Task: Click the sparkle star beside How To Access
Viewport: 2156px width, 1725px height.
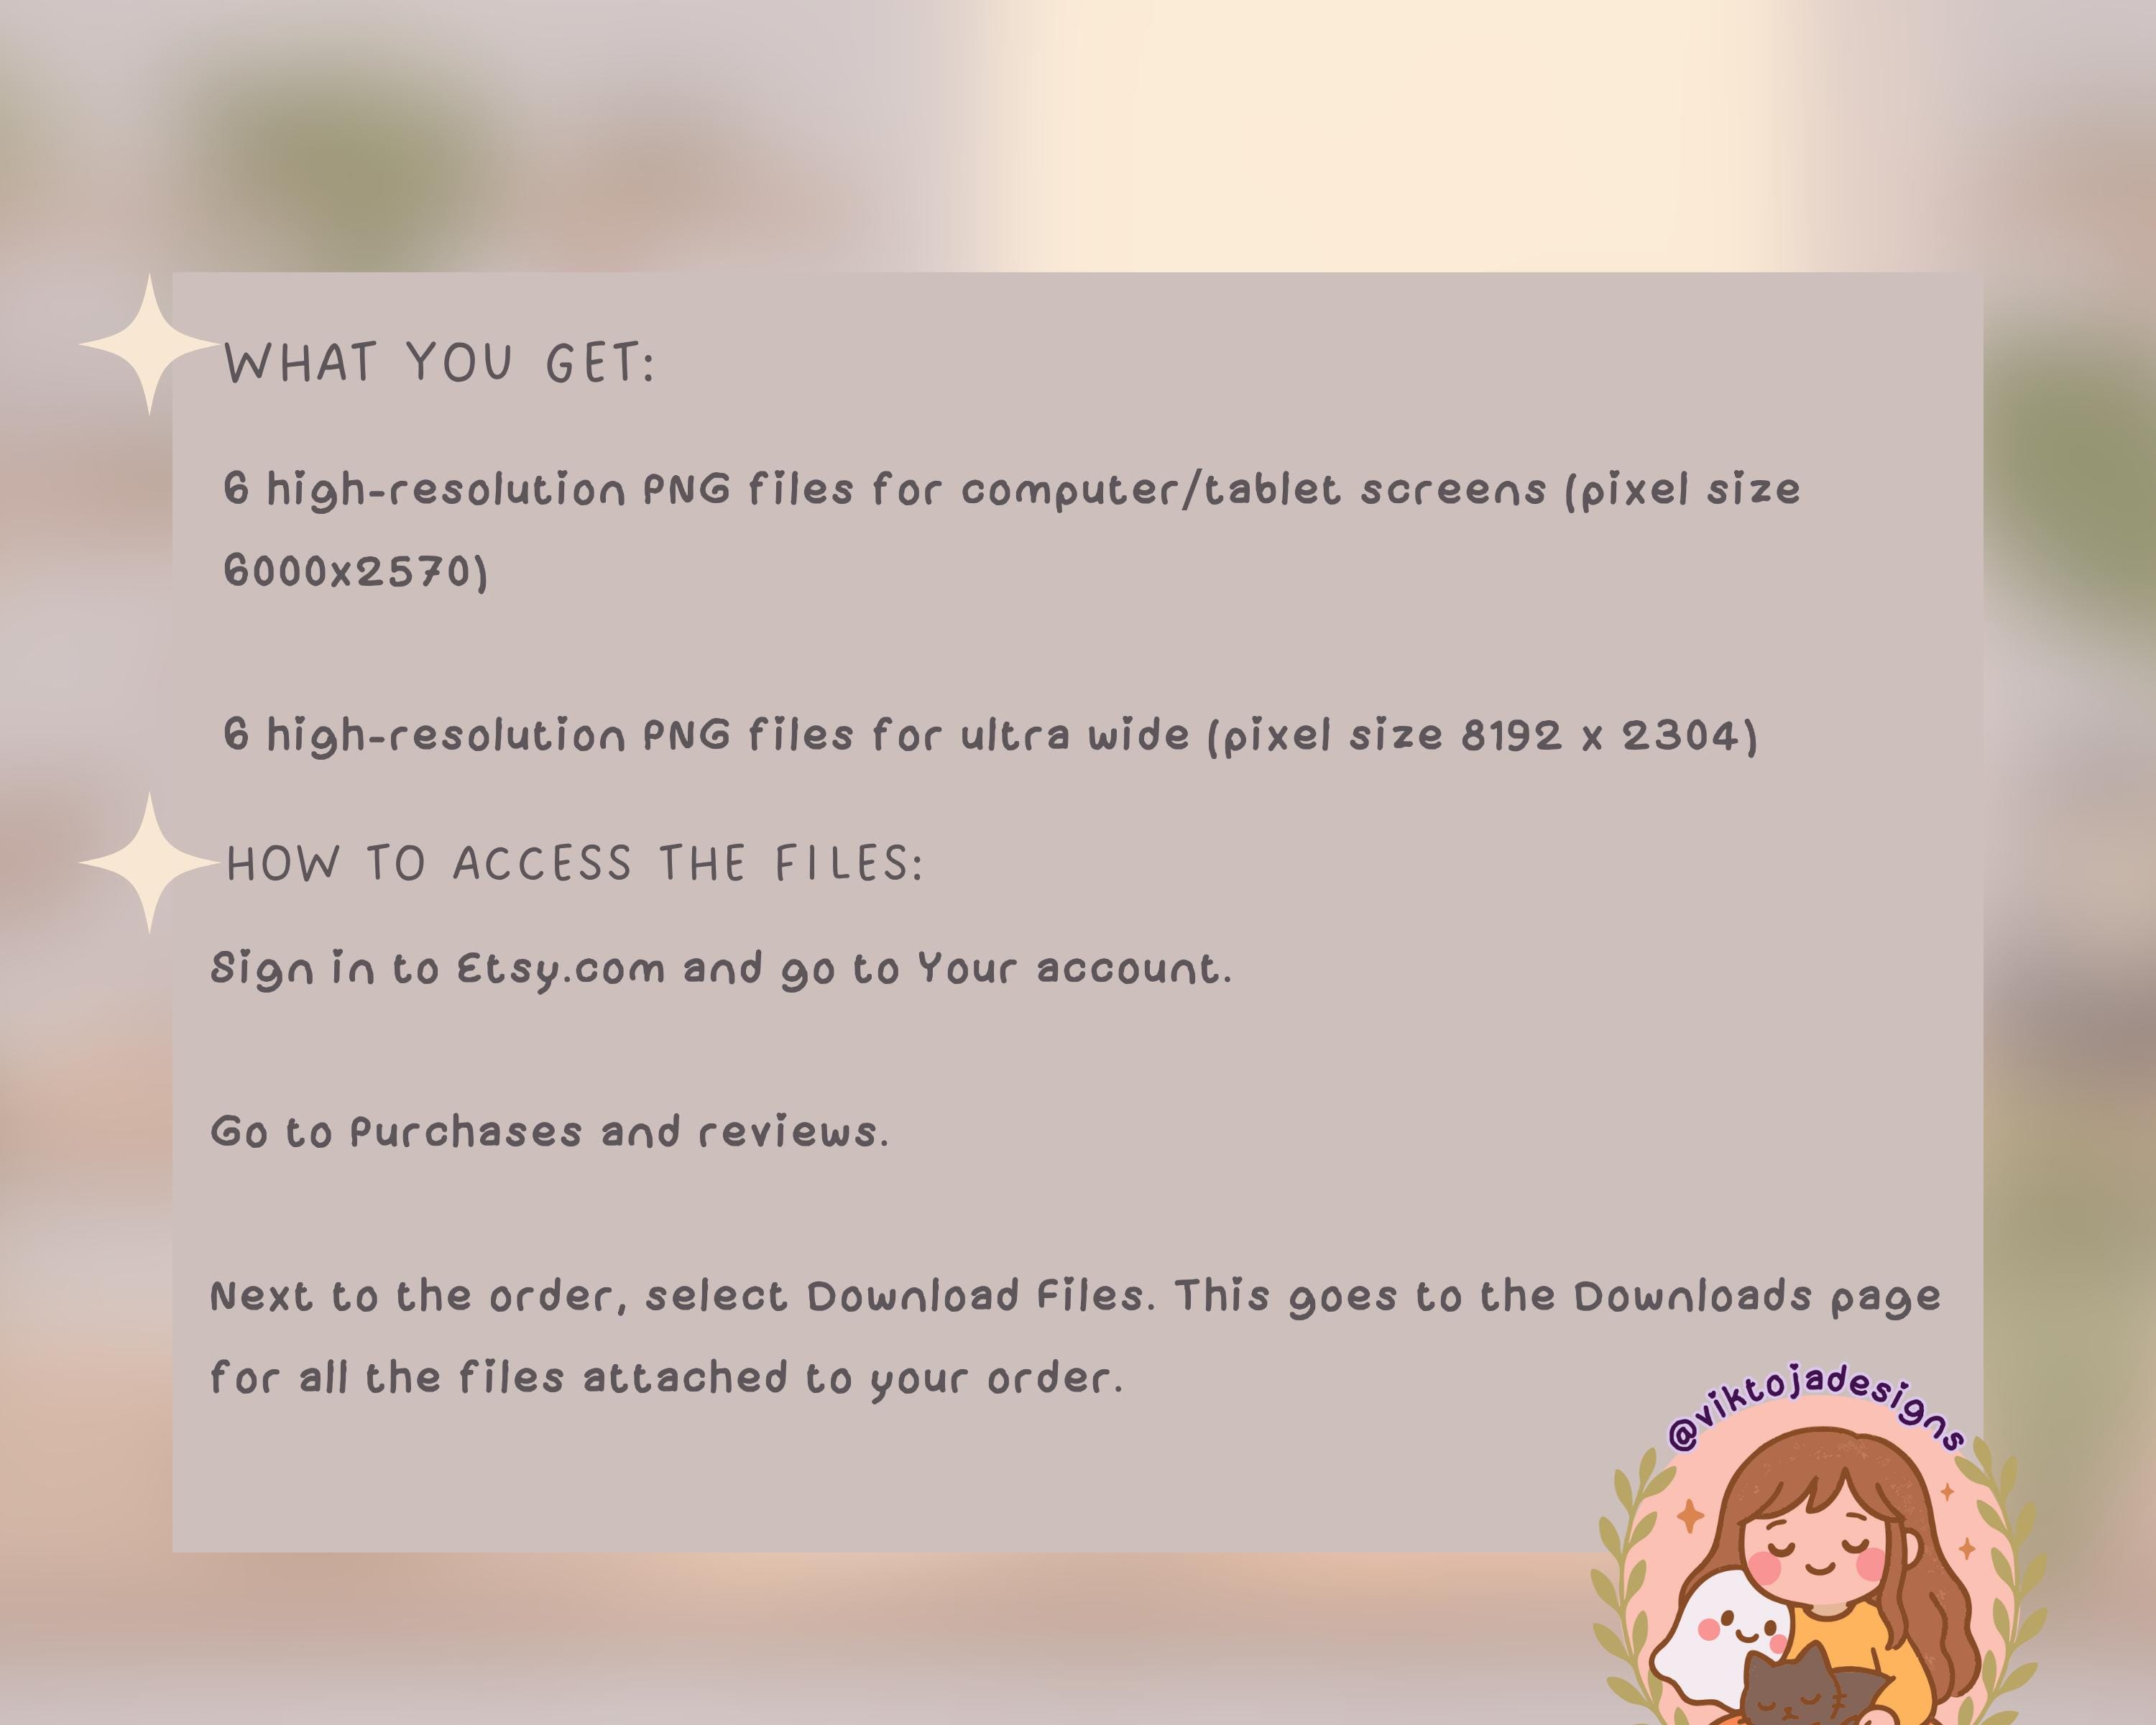Action: click(x=149, y=862)
